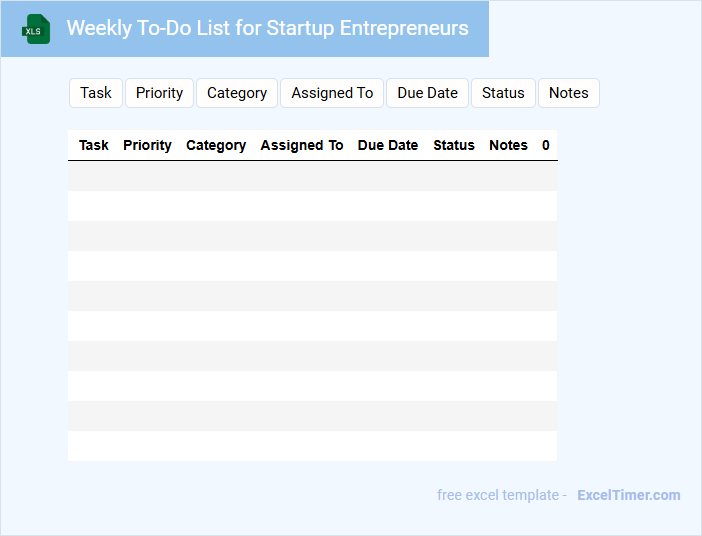Select the Assigned To column header
The width and height of the screenshot is (702, 536).
pos(302,145)
